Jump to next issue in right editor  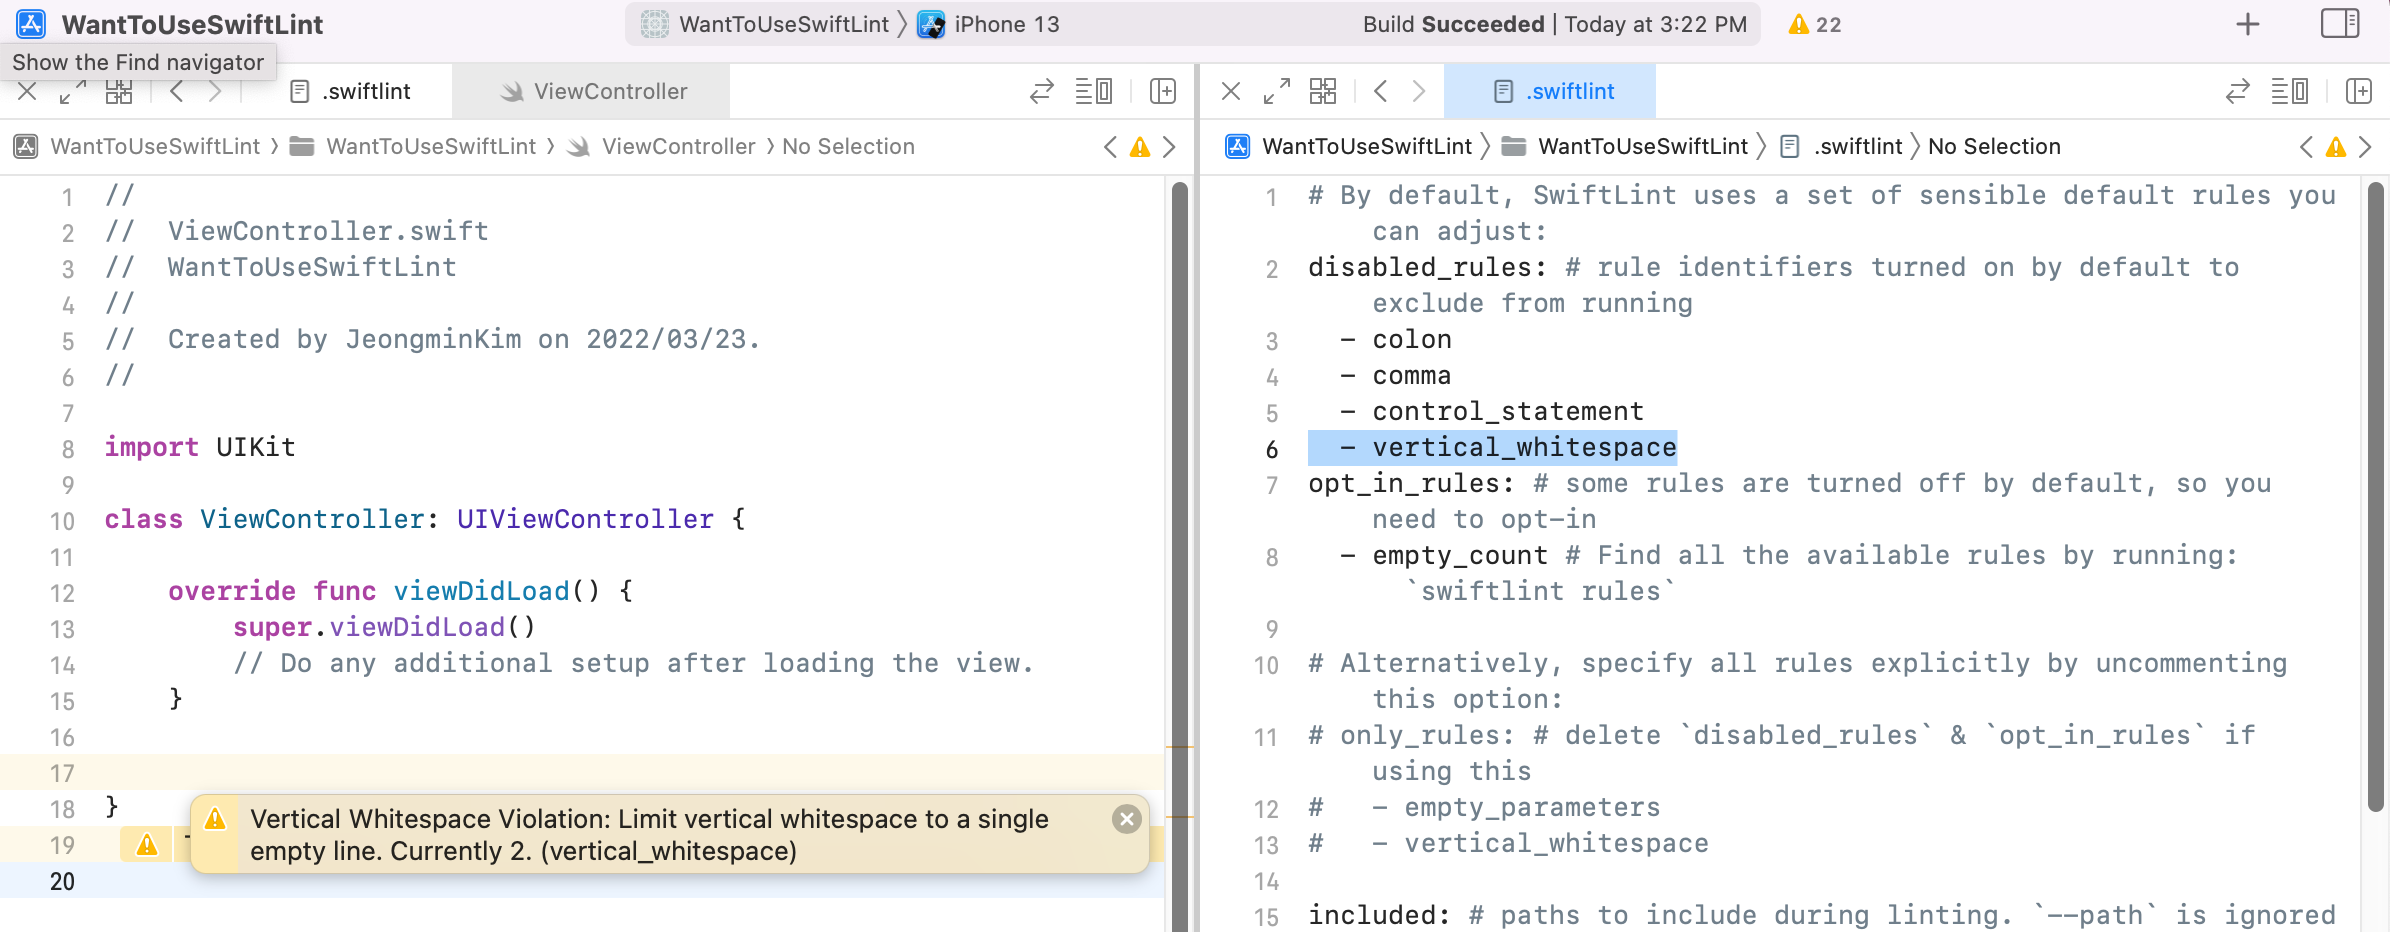[x=2365, y=147]
